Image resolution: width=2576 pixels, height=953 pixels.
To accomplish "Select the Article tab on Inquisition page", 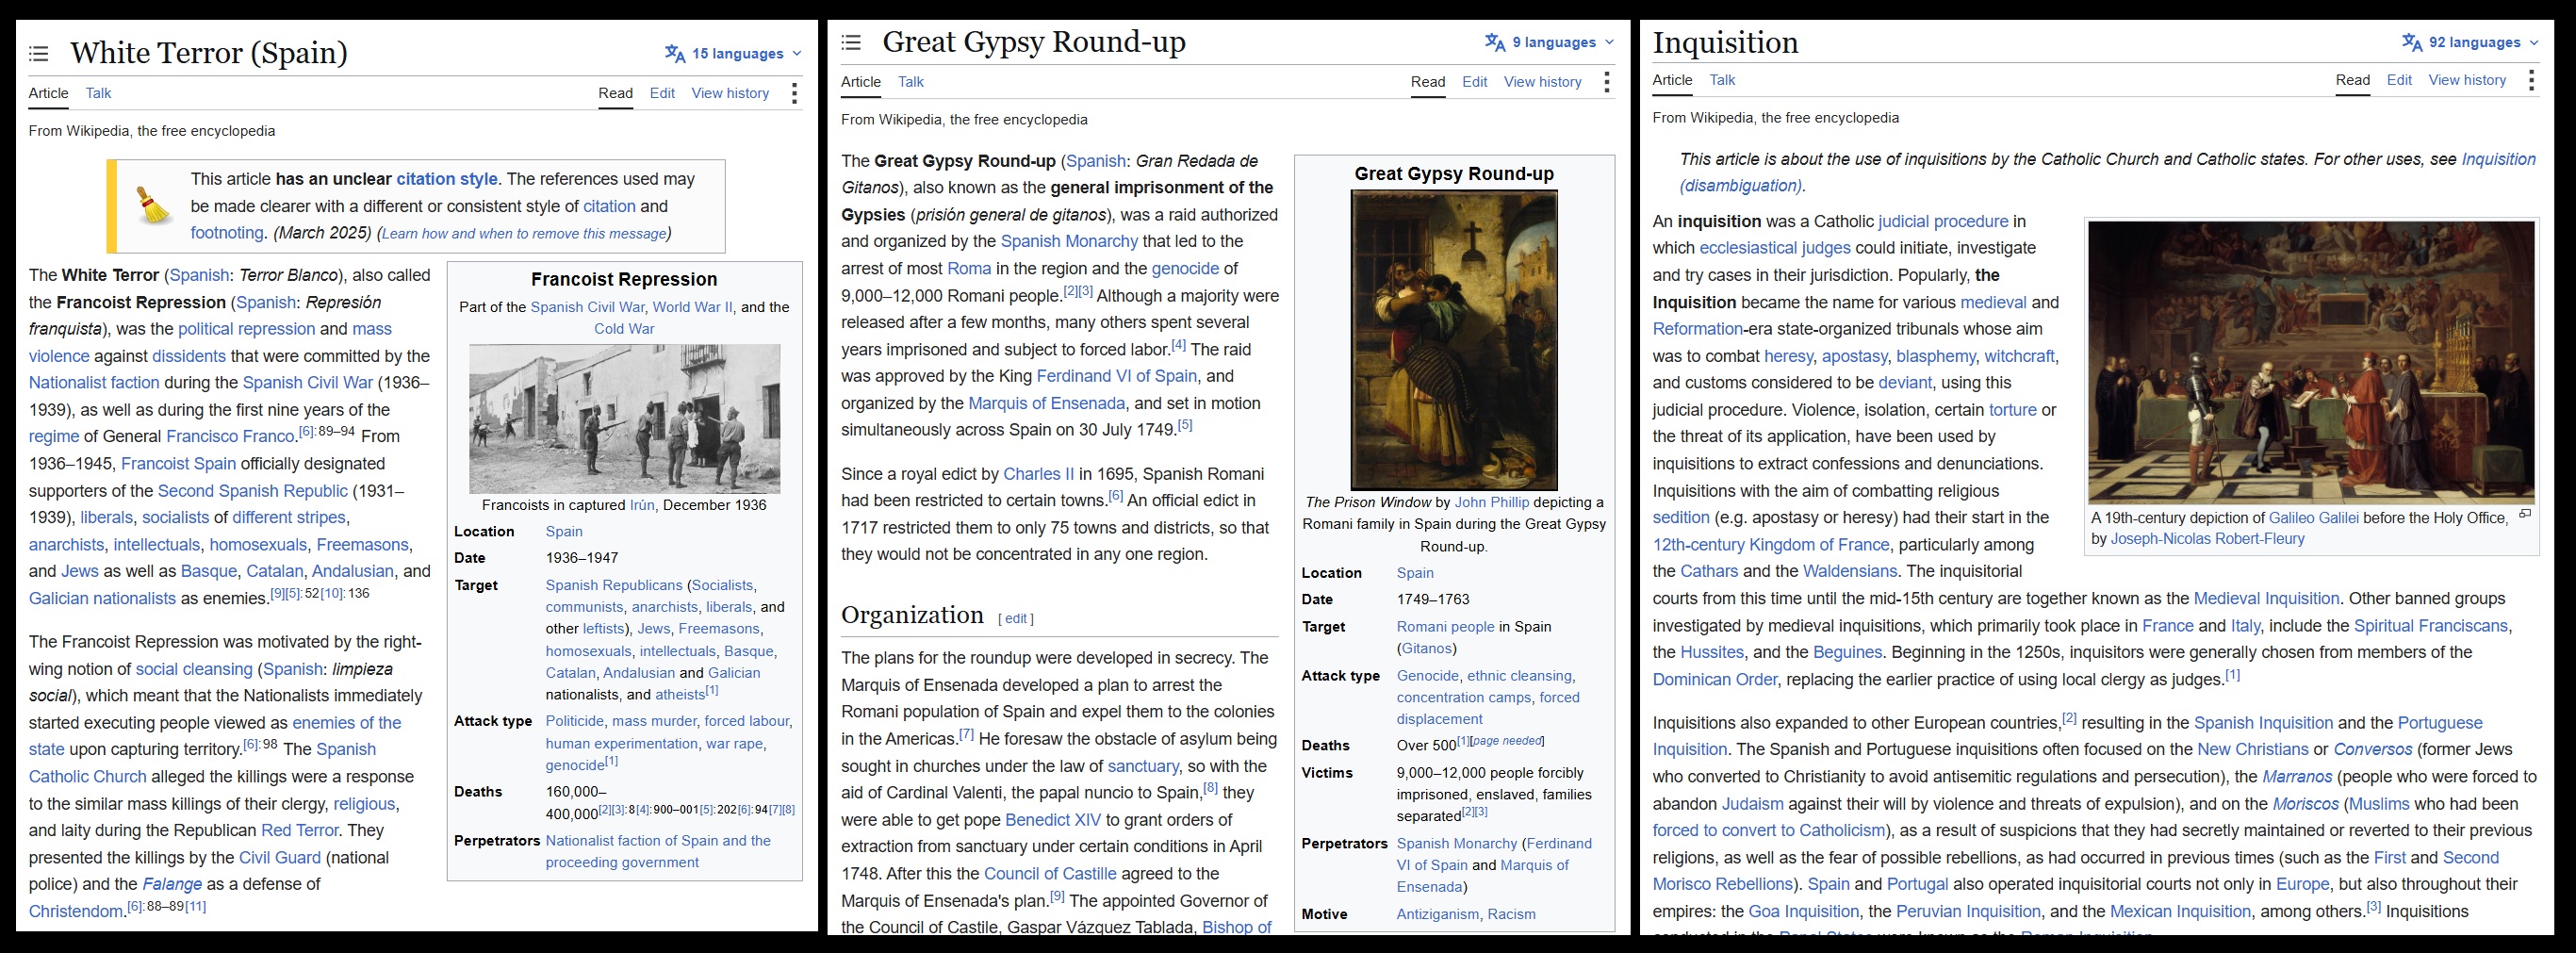I will click(1672, 80).
